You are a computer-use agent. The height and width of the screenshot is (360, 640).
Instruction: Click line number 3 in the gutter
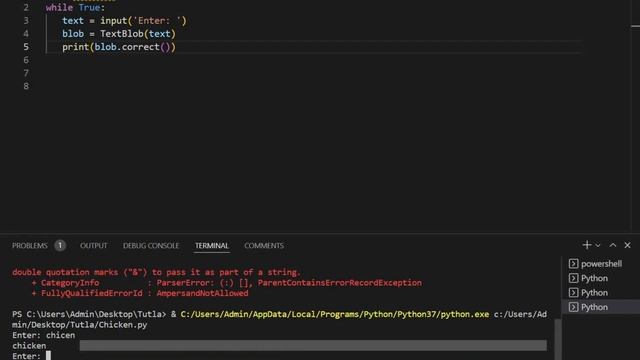26,21
